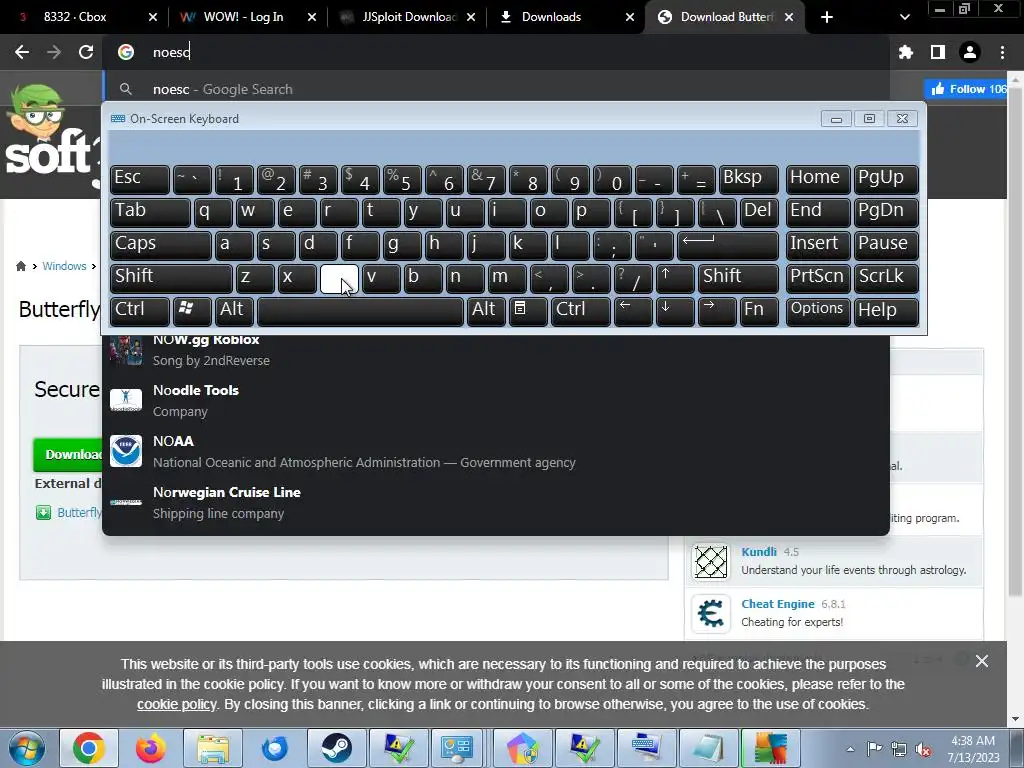Switch to the WOW! Log In tab
This screenshot has height=768, width=1024.
click(244, 17)
